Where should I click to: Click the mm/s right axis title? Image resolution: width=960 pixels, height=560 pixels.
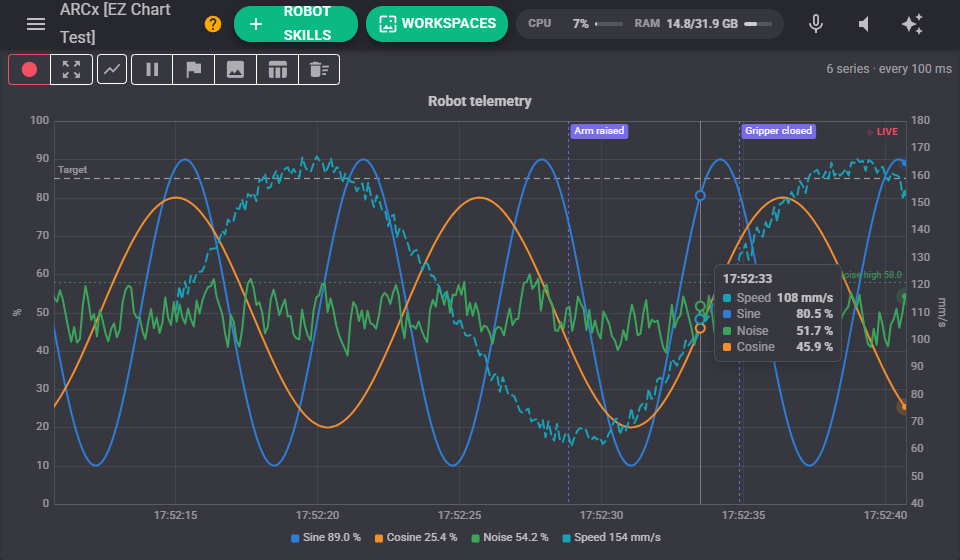coord(942,312)
